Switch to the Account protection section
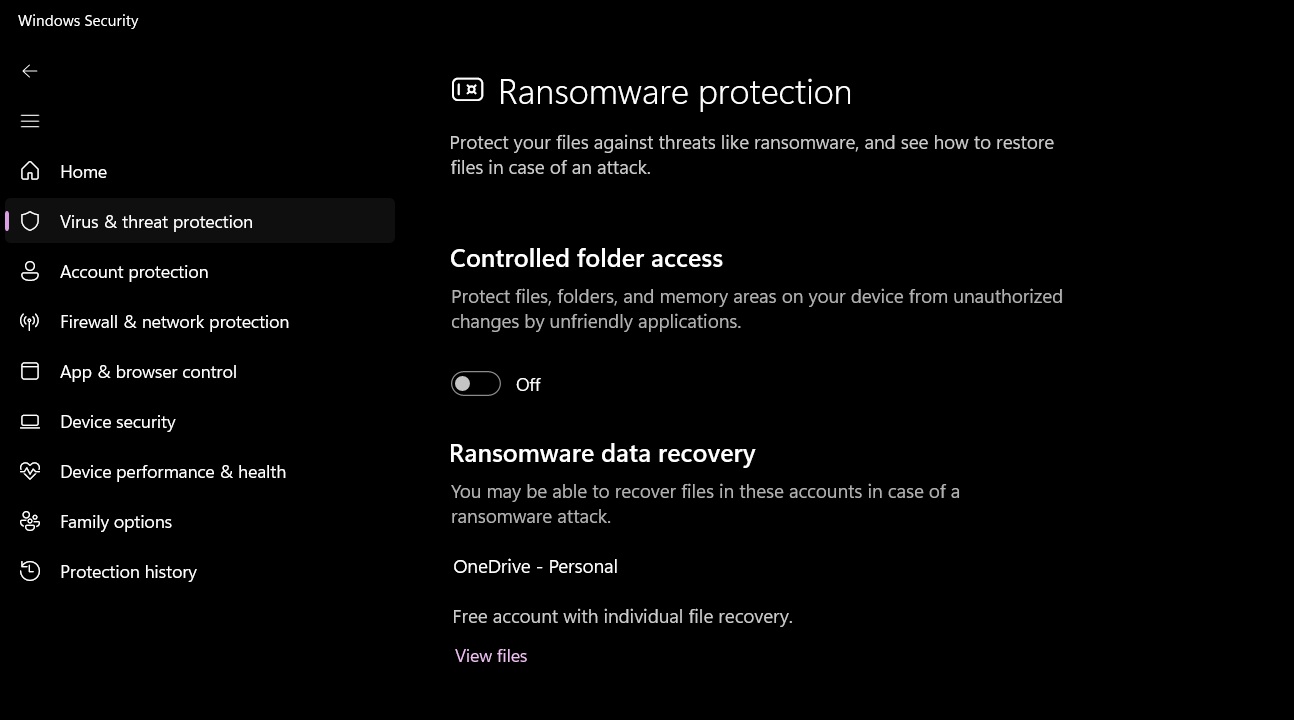Image resolution: width=1294 pixels, height=720 pixels. tap(134, 271)
